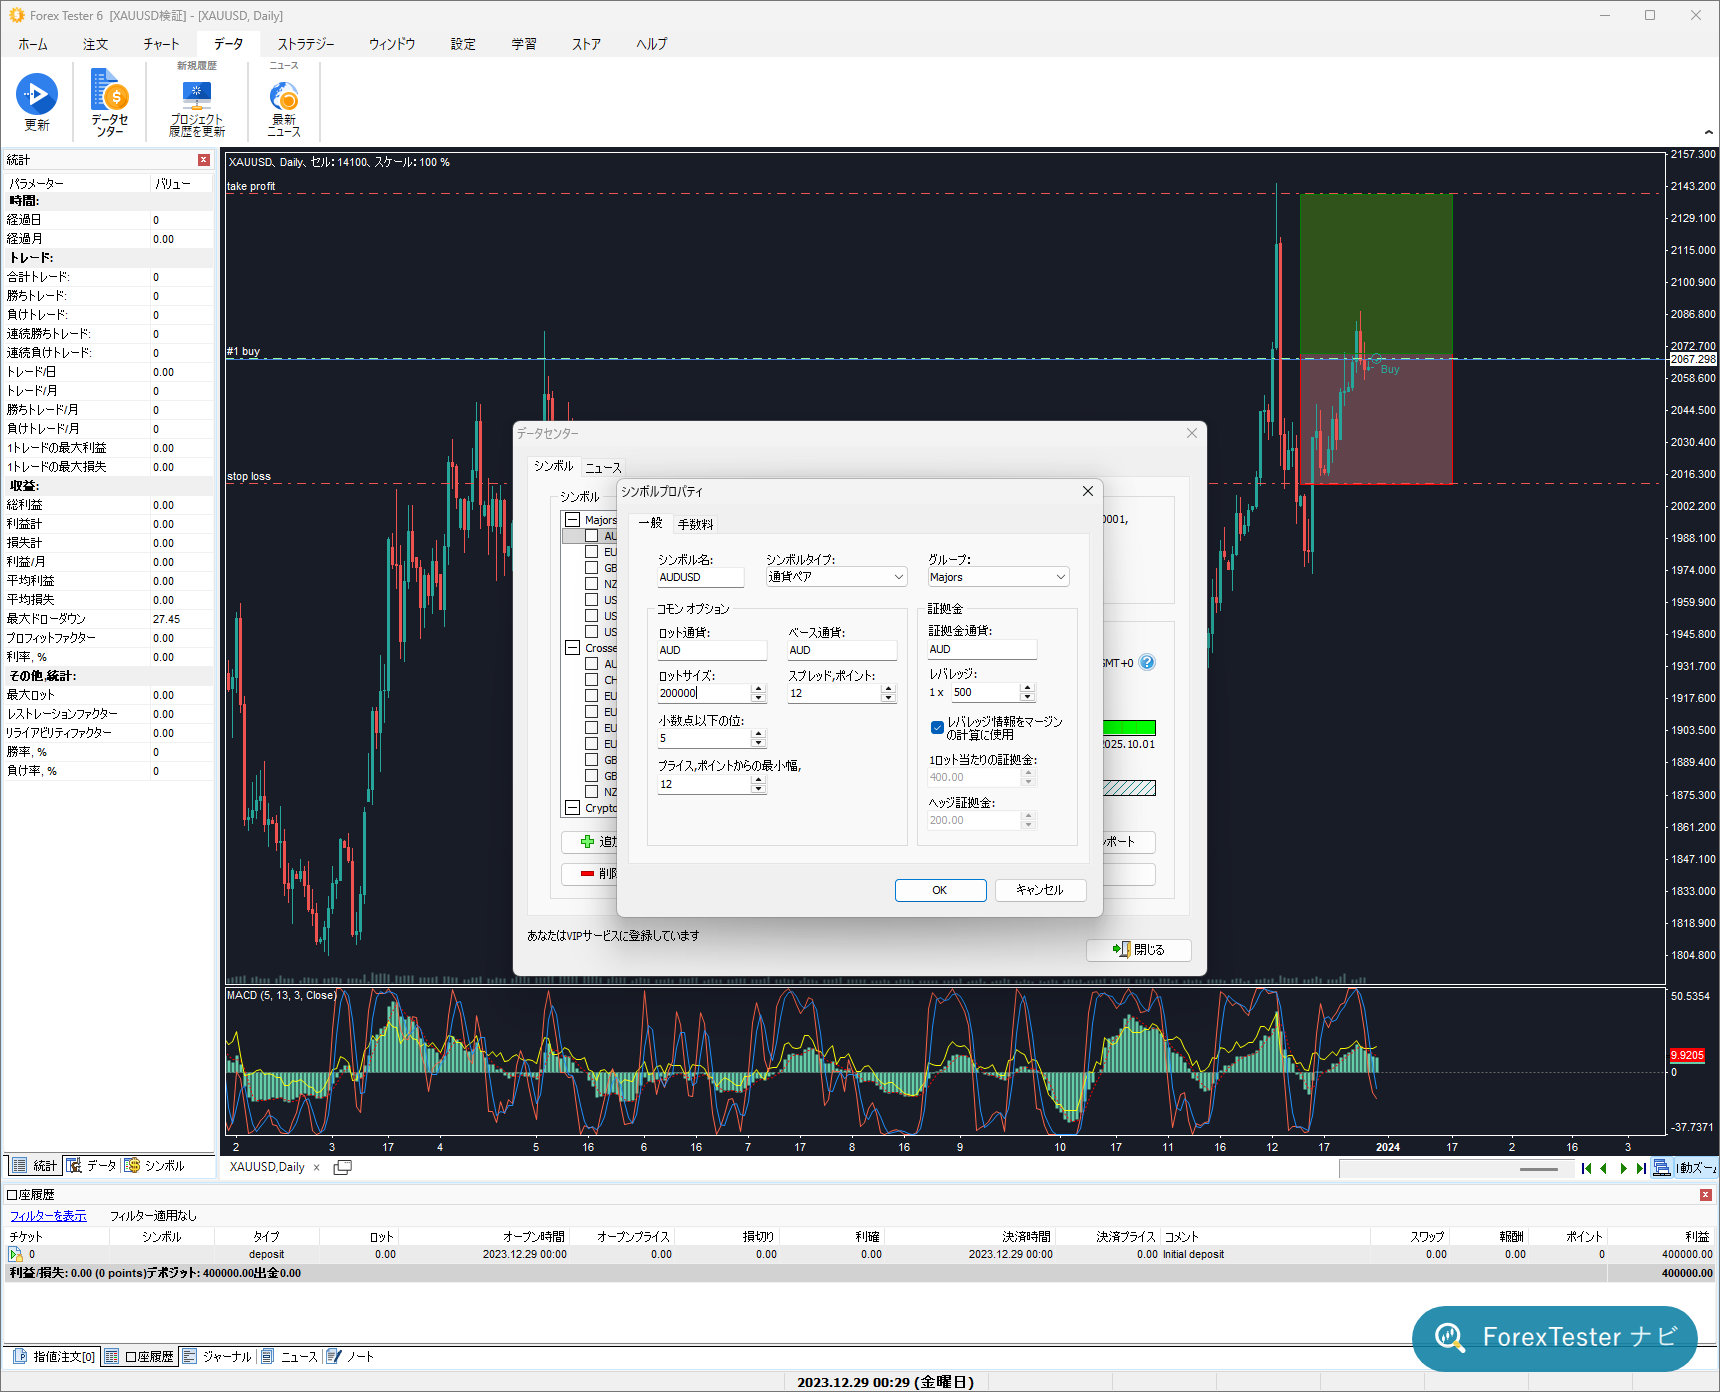Click the シンボル名 field containing AUDUSD
1720x1392 pixels.
[x=701, y=577]
